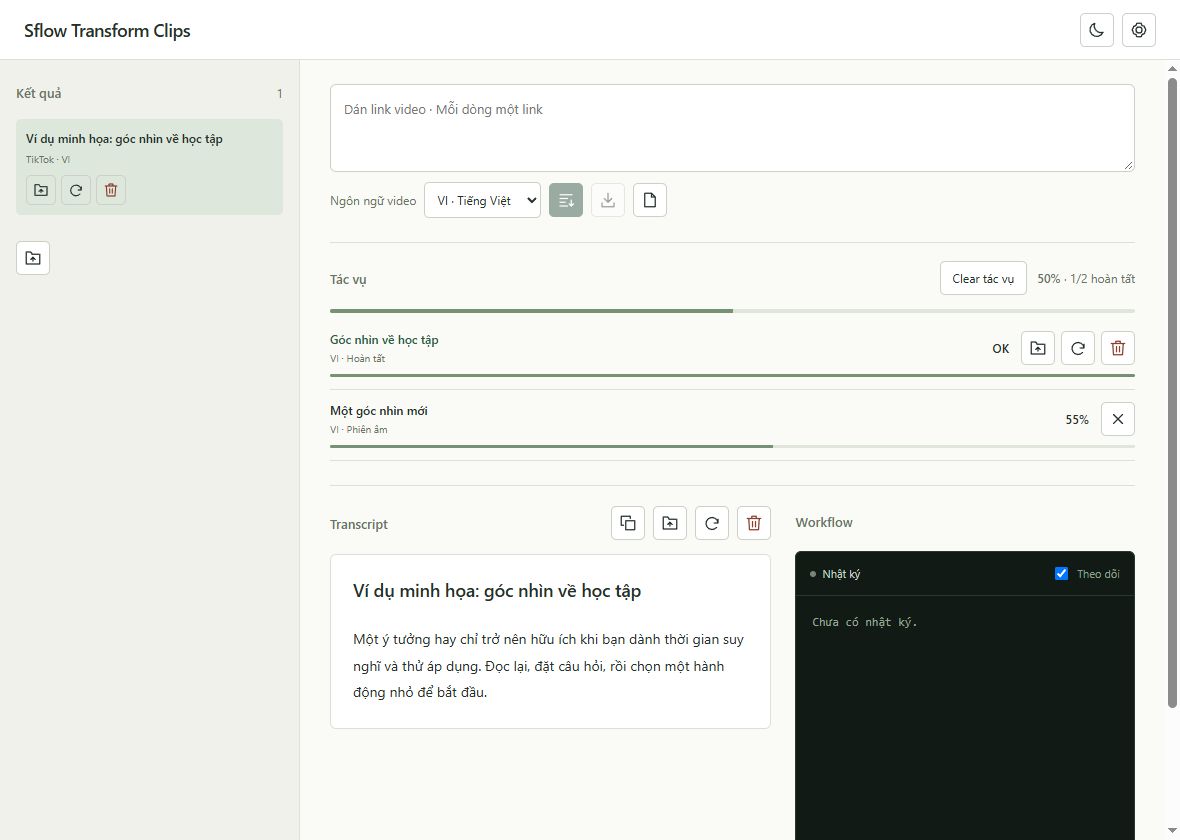Retry the sidebar result card

pyautogui.click(x=76, y=190)
